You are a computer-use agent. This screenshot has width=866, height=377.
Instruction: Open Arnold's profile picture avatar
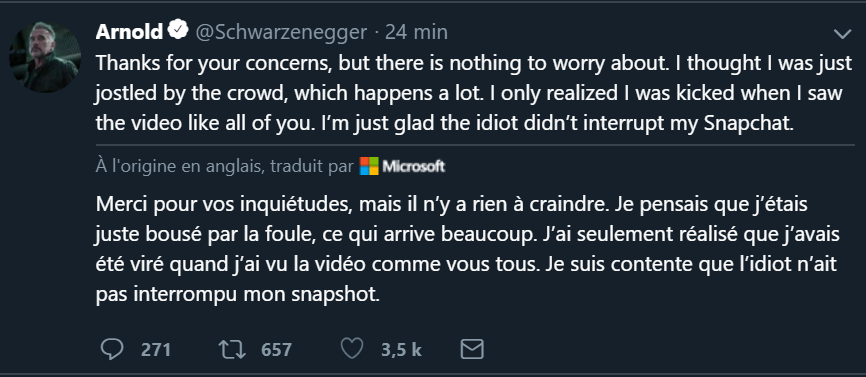(45, 58)
